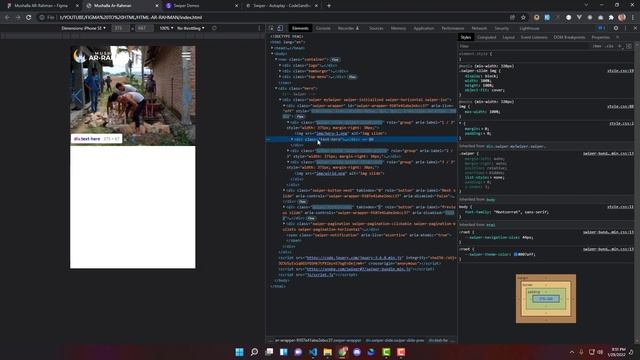This screenshot has height=360, width=640.
Task: Bookmark this page with star icon
Action: tap(523, 18)
